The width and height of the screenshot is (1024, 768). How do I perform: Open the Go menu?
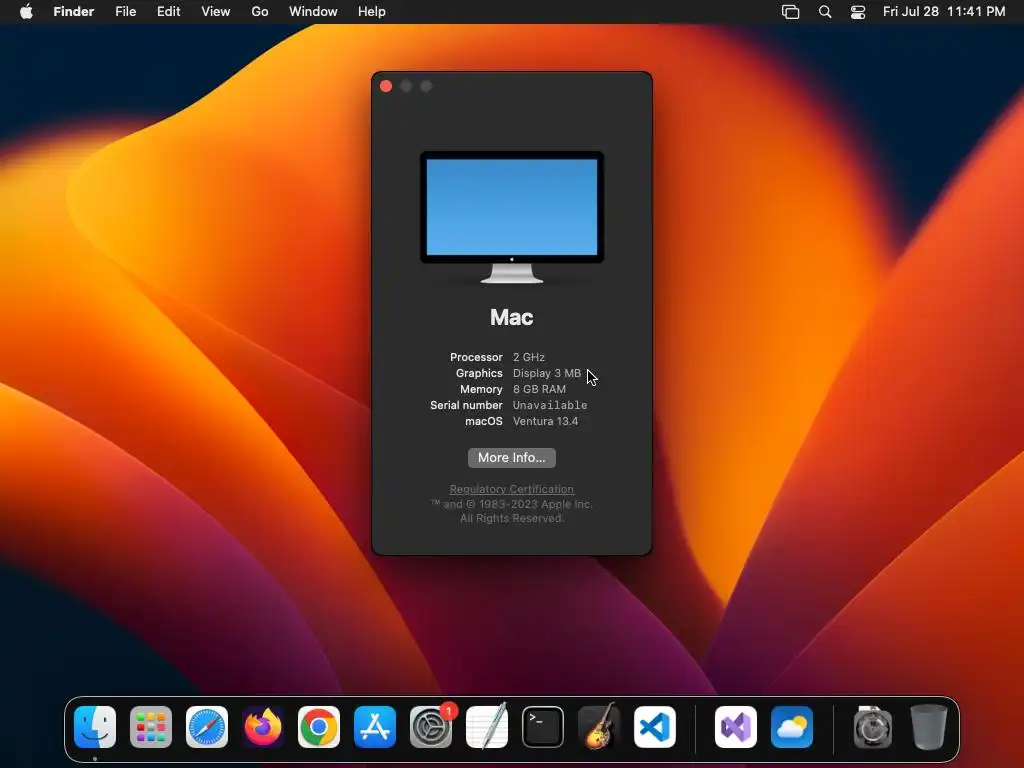click(260, 12)
